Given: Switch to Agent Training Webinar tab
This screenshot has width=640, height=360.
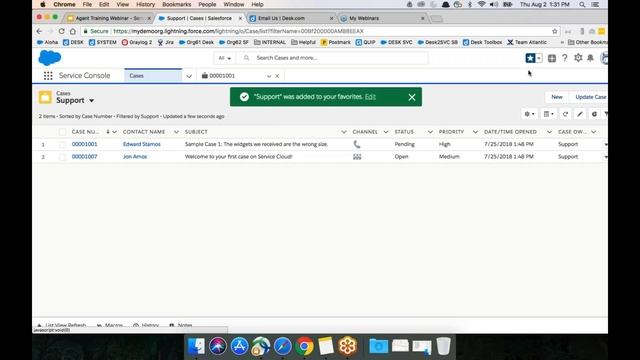Looking at the screenshot, I should pyautogui.click(x=109, y=18).
